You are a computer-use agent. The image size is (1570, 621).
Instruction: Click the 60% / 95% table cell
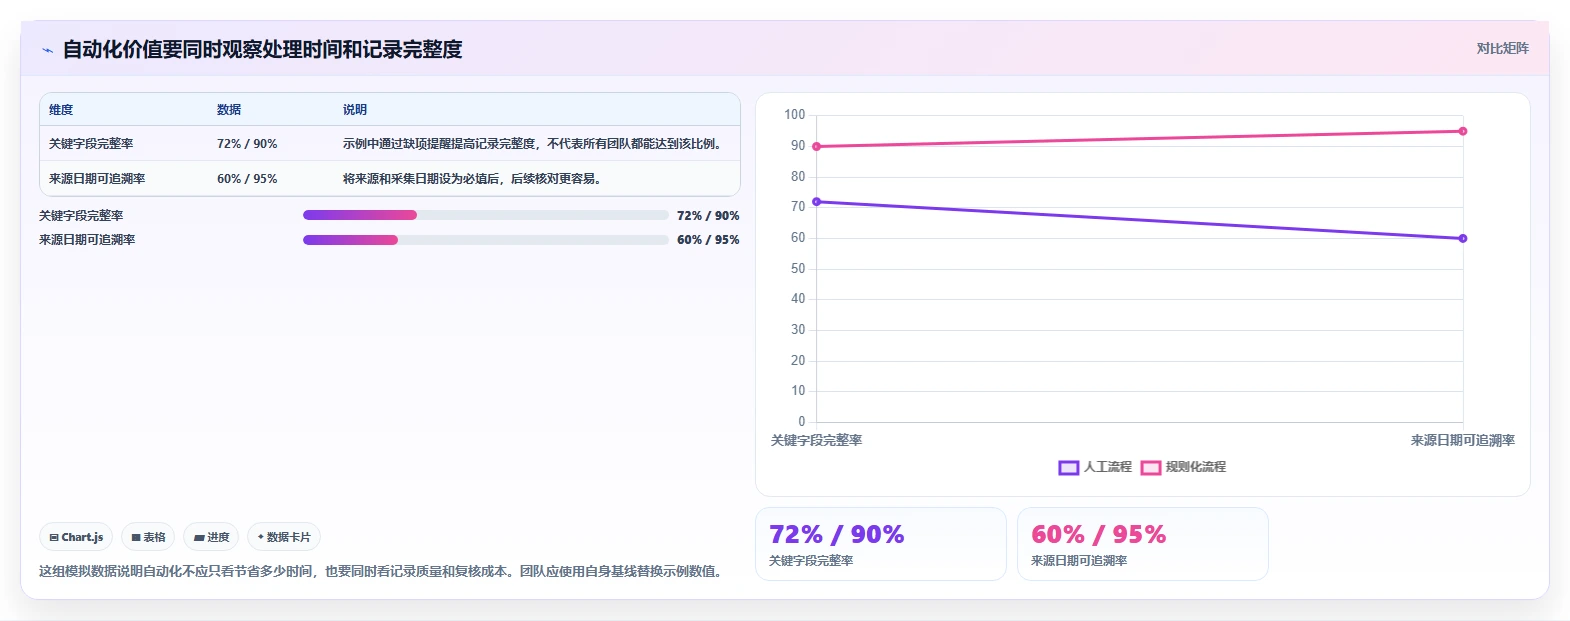tap(247, 179)
